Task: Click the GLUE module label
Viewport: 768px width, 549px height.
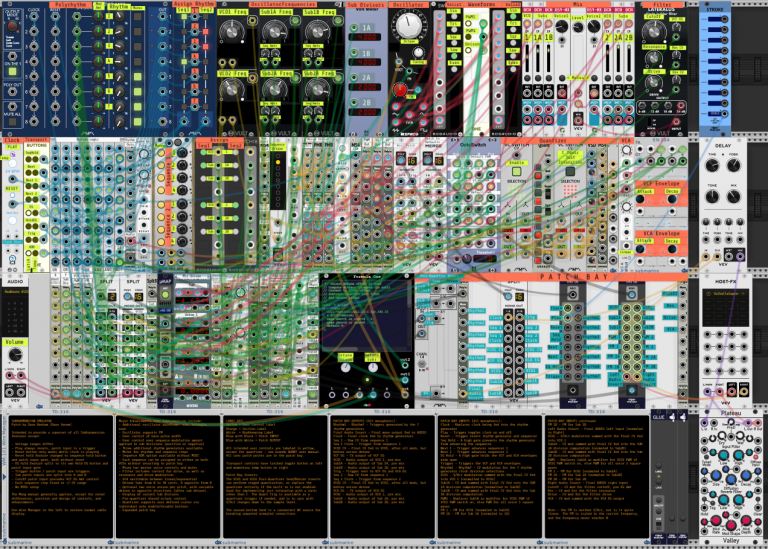Action: coord(659,416)
